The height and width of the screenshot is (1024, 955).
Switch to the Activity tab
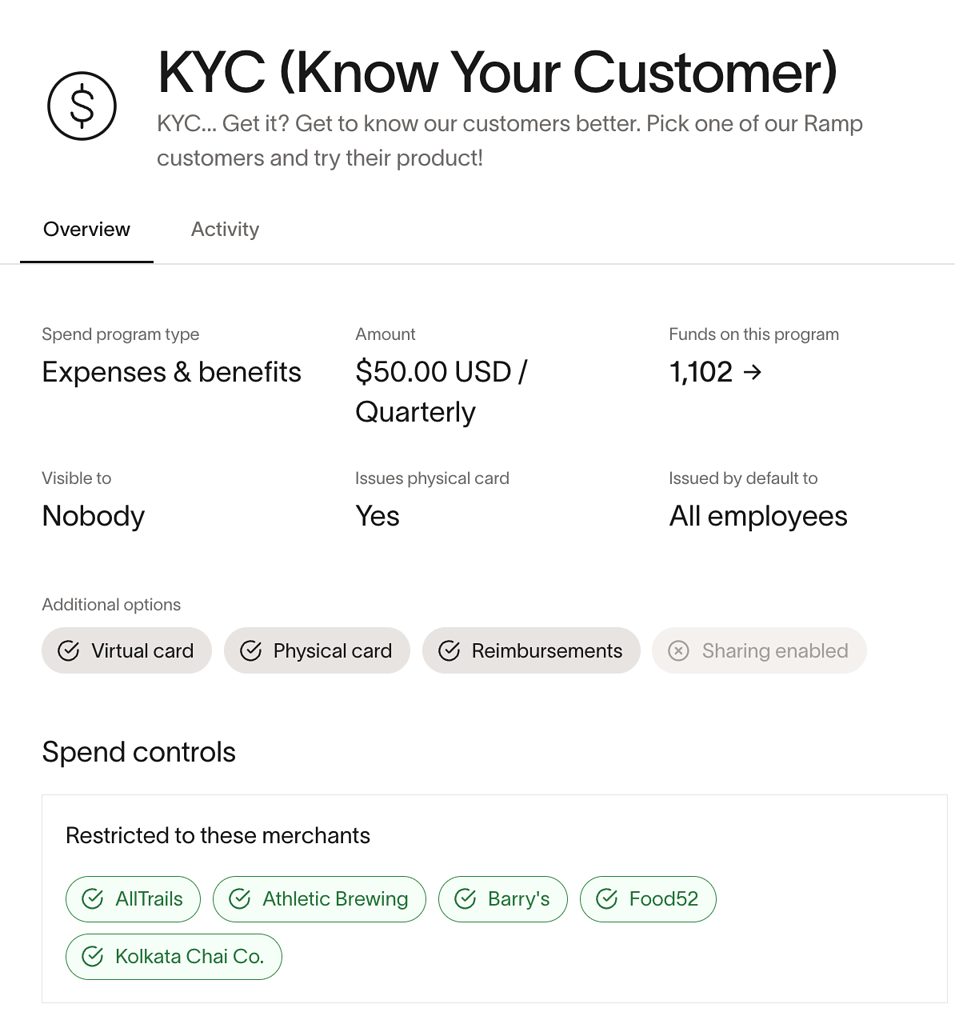224,229
